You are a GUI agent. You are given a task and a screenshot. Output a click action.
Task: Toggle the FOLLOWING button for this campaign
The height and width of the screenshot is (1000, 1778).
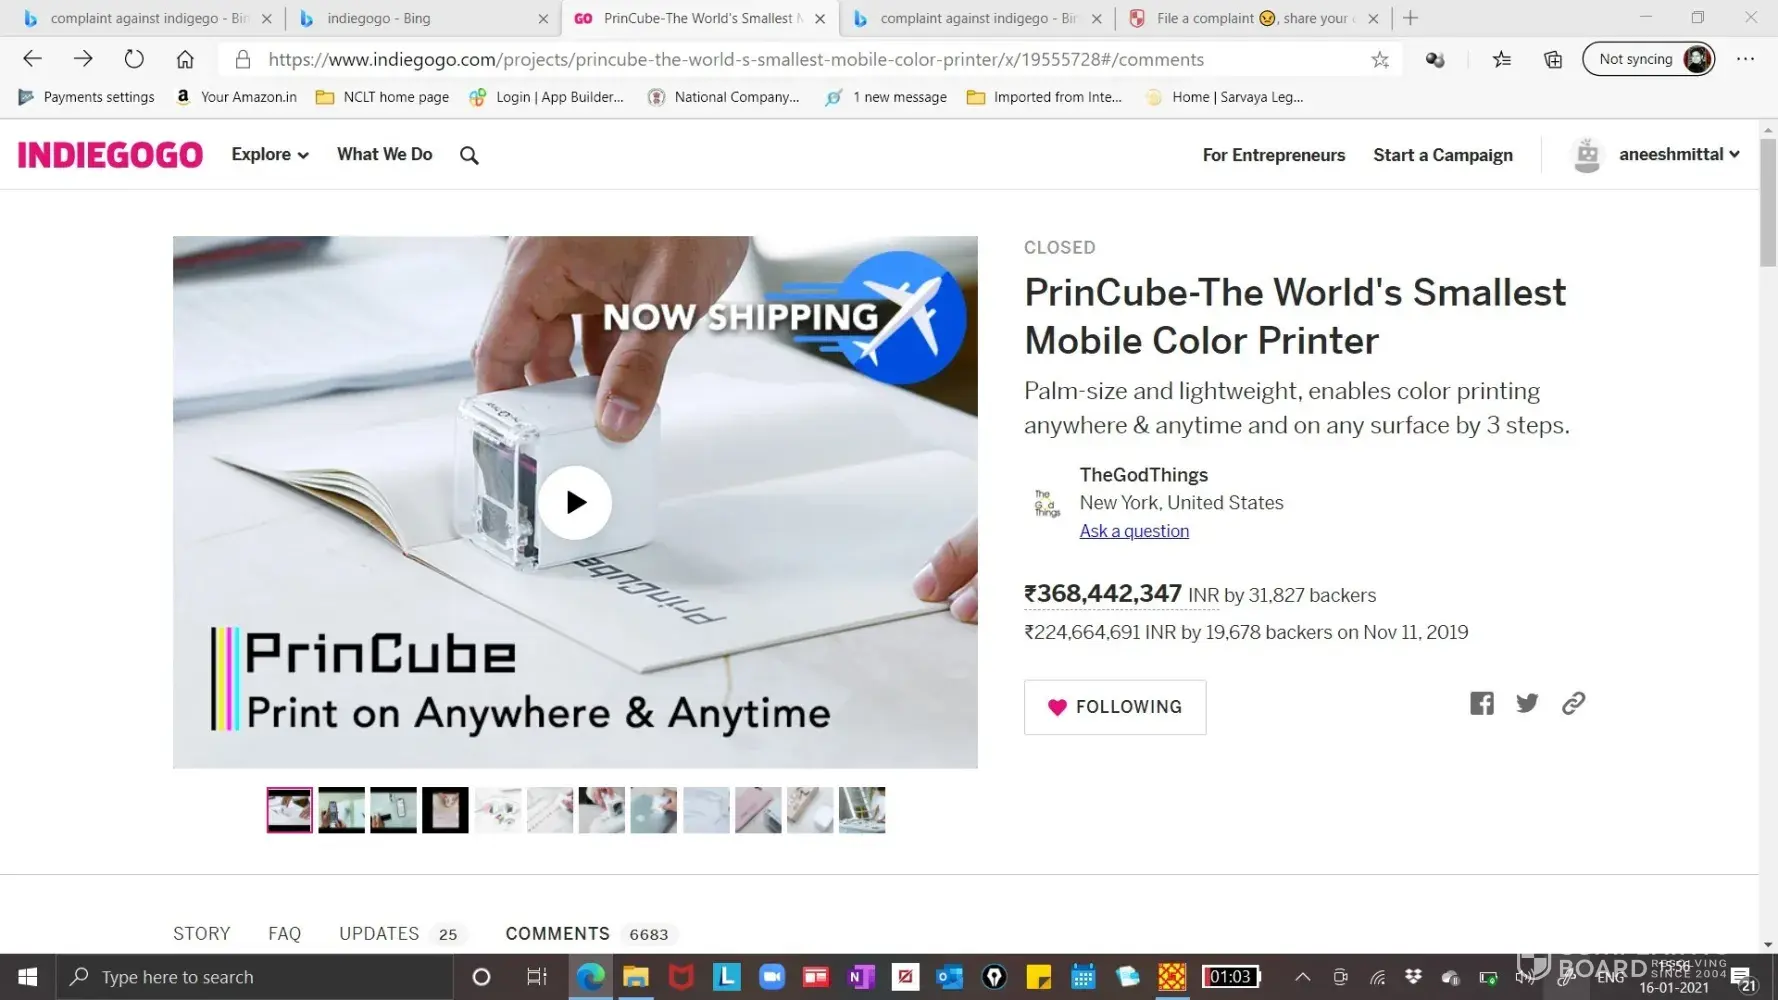[x=1115, y=707]
